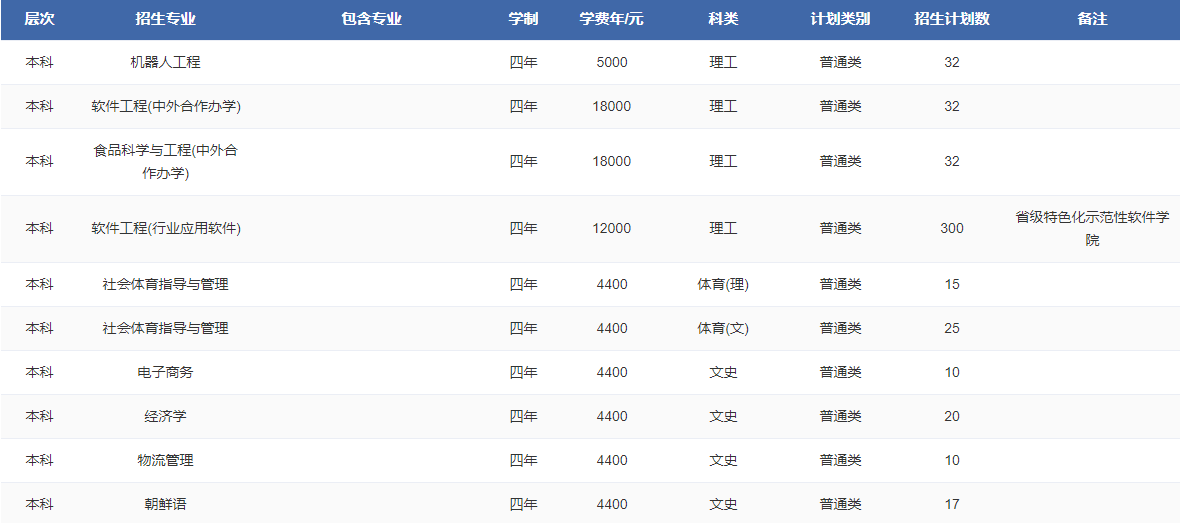Click the 5000 tuition fee cell
The image size is (1182, 523).
click(x=611, y=62)
